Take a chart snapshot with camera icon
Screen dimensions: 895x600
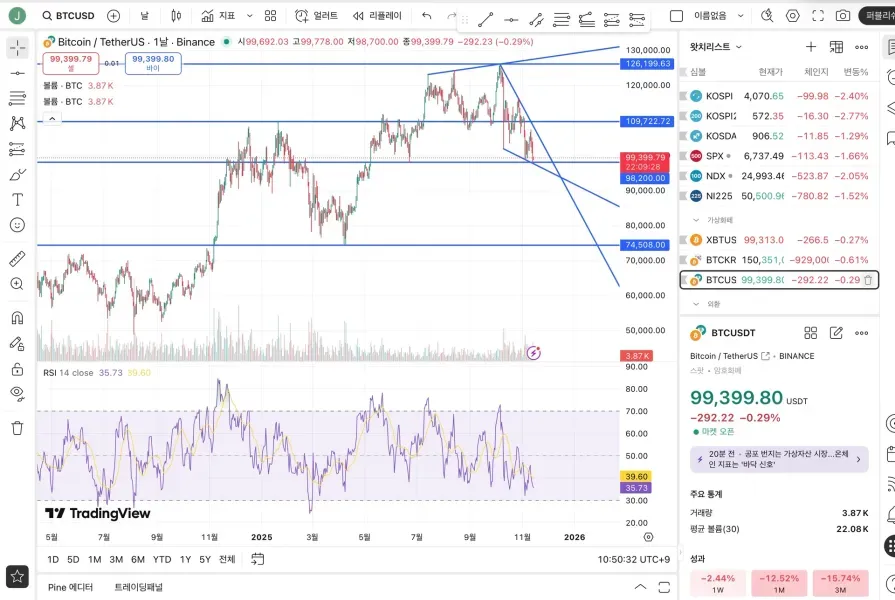(842, 16)
